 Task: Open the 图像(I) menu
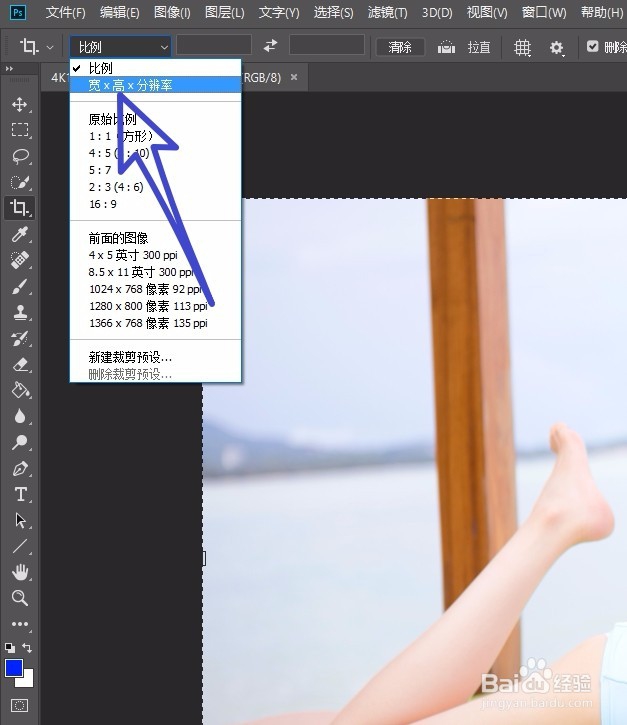tap(172, 12)
